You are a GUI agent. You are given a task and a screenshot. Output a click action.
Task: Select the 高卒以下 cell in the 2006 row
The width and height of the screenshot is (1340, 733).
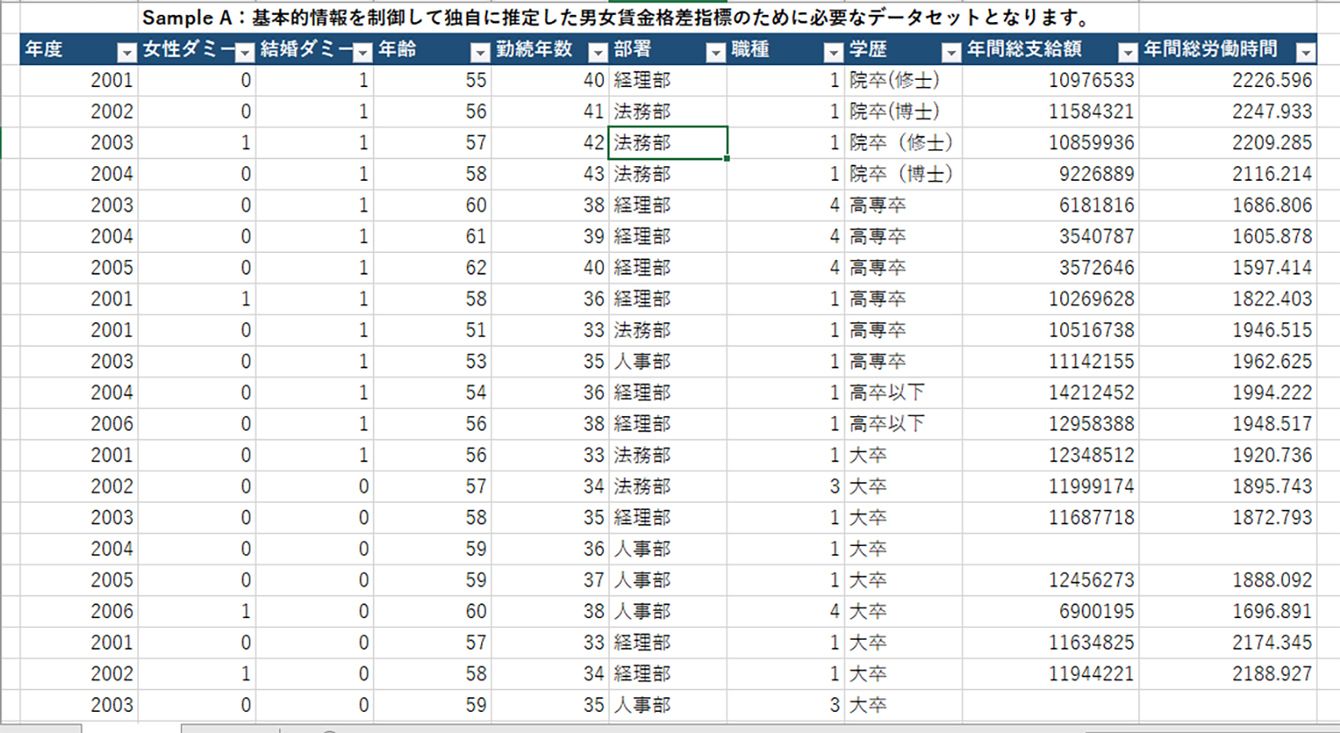pyautogui.click(x=903, y=424)
